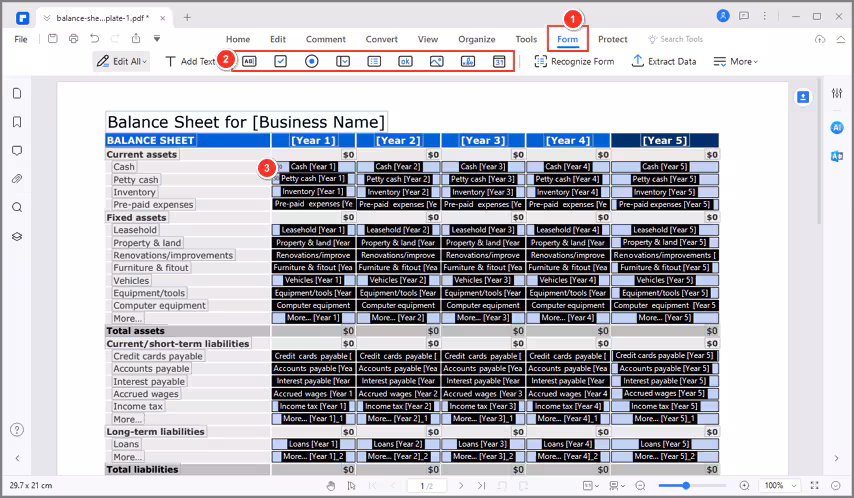
Task: Go to the next page
Action: 461,485
